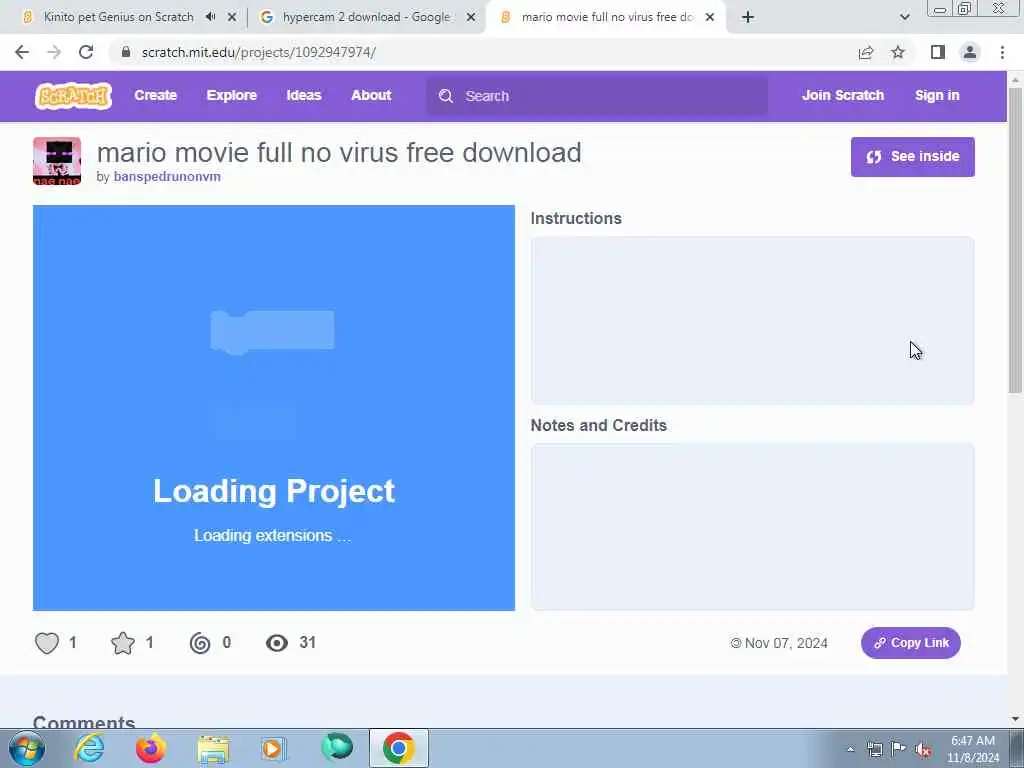Click the Scratch search field
The width and height of the screenshot is (1024, 768).
597,96
